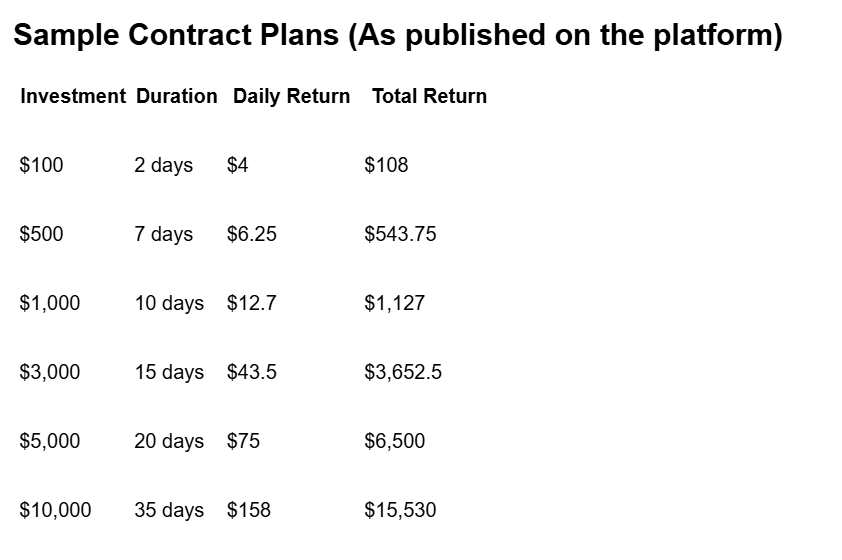This screenshot has height=560, width=842.
Task: Click the 2 days duration cell
Action: coord(163,166)
